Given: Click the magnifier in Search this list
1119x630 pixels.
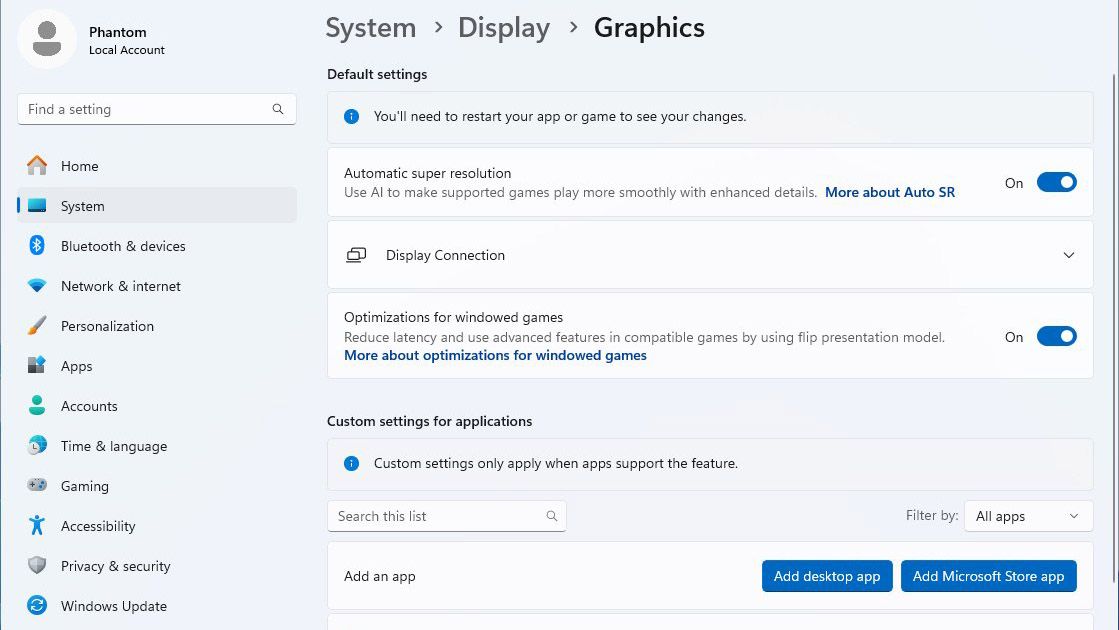Looking at the screenshot, I should point(551,516).
